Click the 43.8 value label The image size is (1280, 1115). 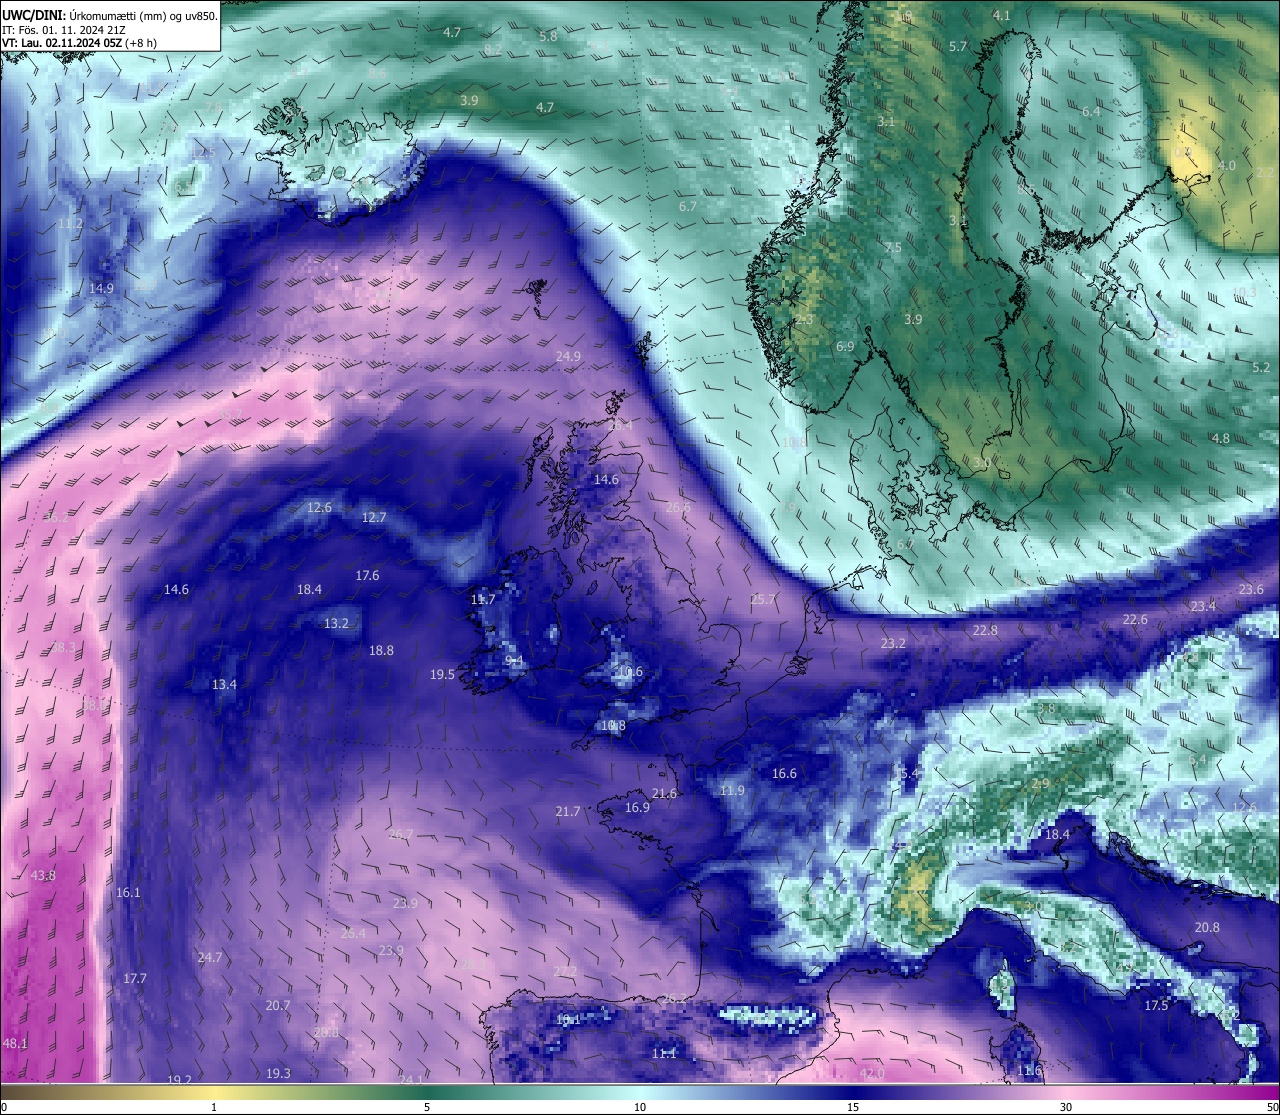coord(43,876)
